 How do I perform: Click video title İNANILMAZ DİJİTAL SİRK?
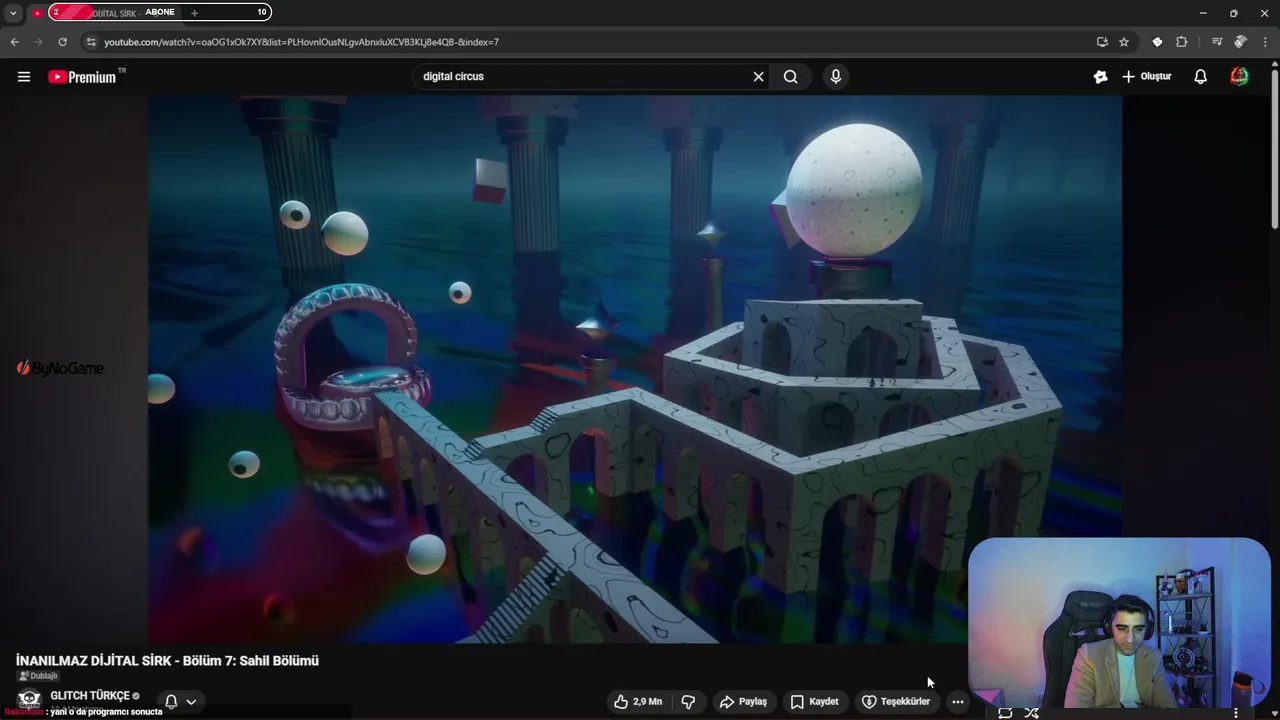167,661
